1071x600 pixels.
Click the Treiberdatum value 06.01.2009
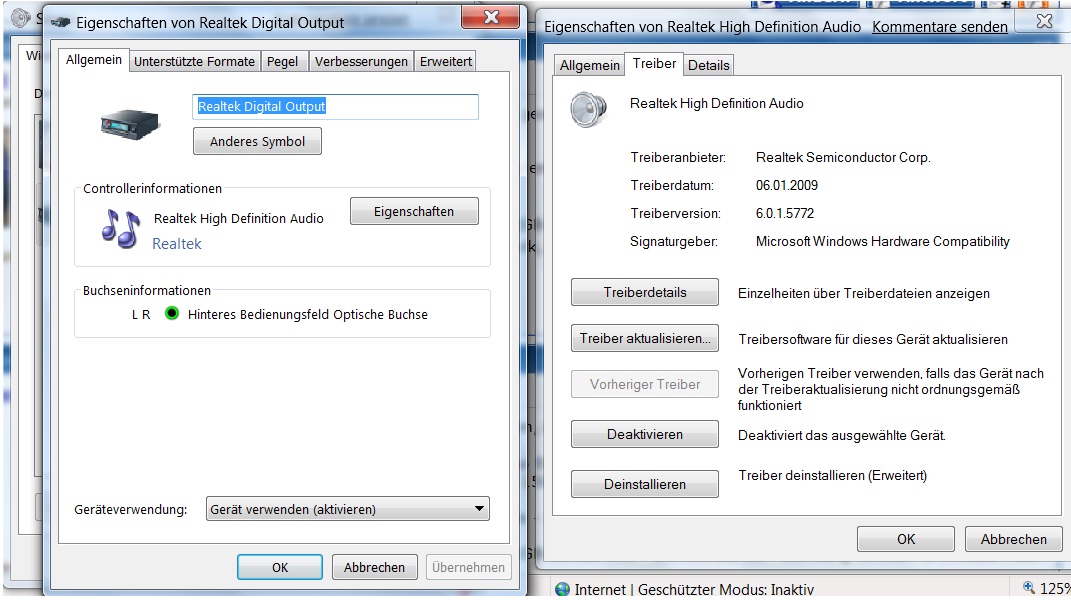pyautogui.click(x=786, y=185)
